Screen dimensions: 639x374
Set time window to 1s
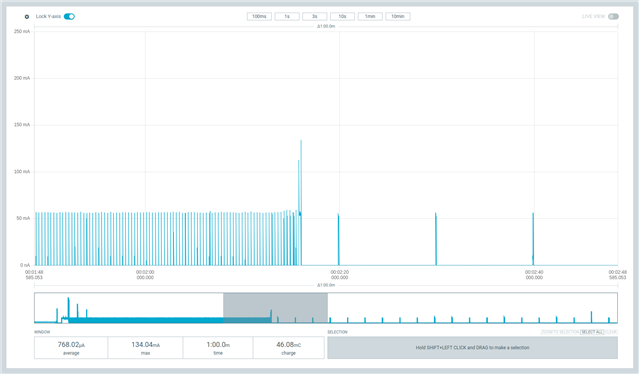287,16
